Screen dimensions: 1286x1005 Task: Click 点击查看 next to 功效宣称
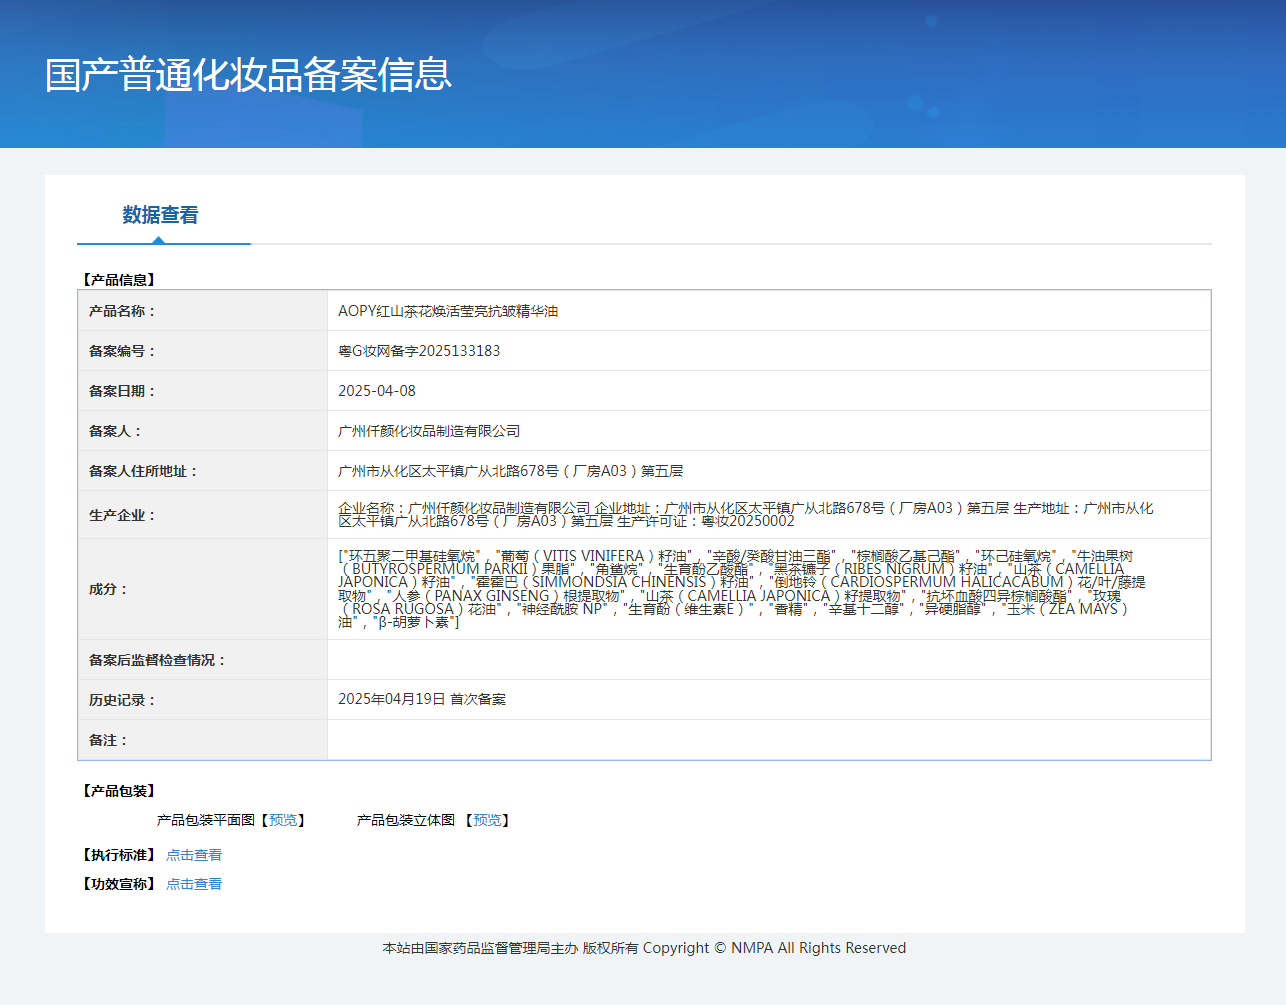click(x=194, y=884)
